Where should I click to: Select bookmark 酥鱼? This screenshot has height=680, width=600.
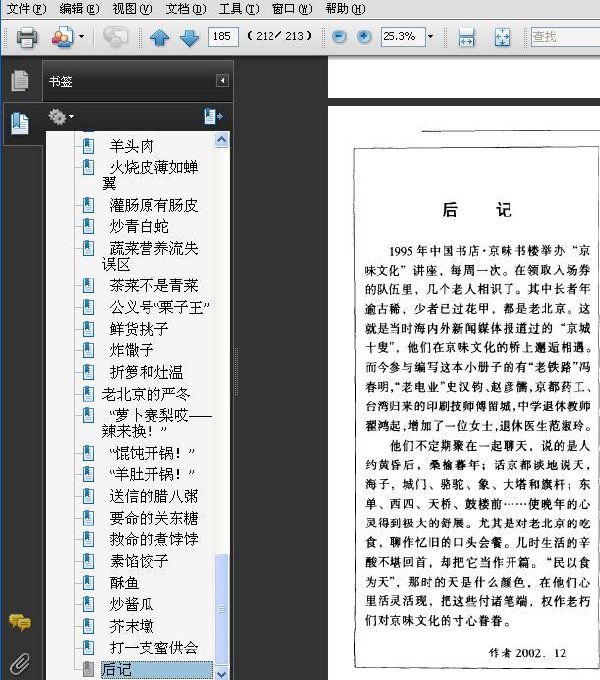tap(124, 583)
